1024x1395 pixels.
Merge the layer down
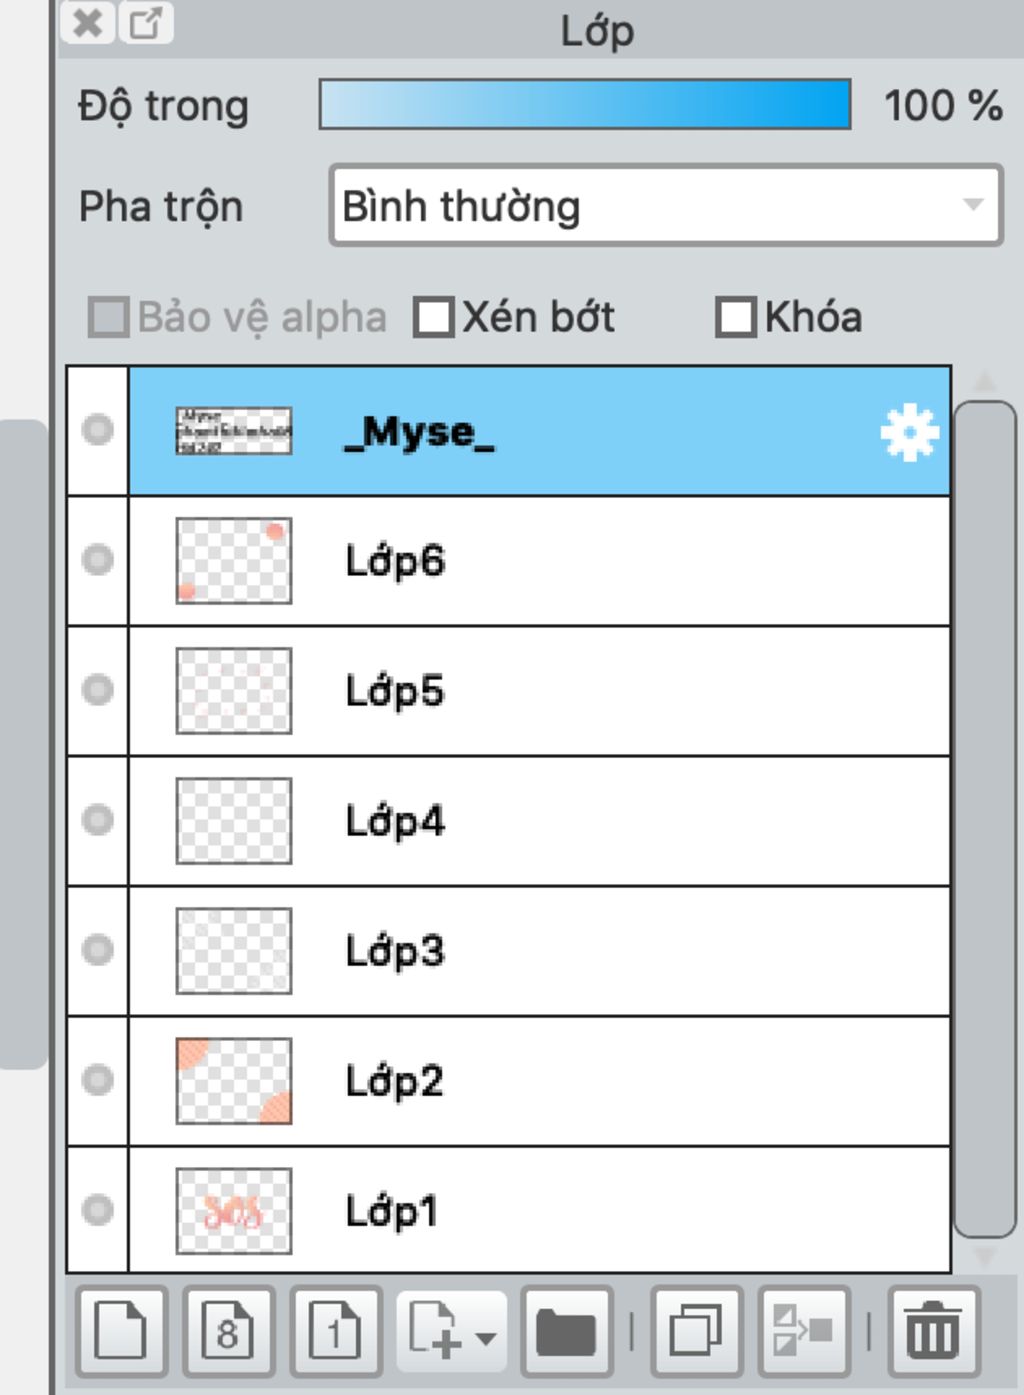[x=804, y=1331]
